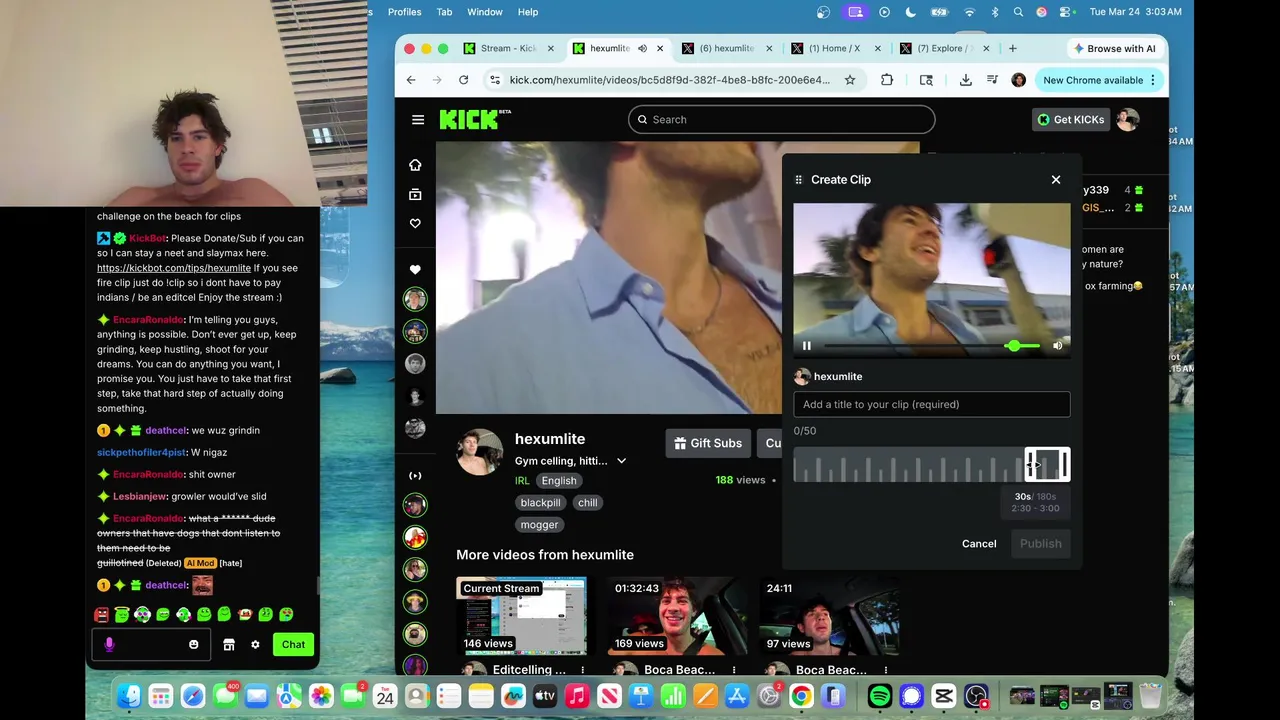
Task: Open the profile avatar in Kick header
Action: (x=1128, y=120)
